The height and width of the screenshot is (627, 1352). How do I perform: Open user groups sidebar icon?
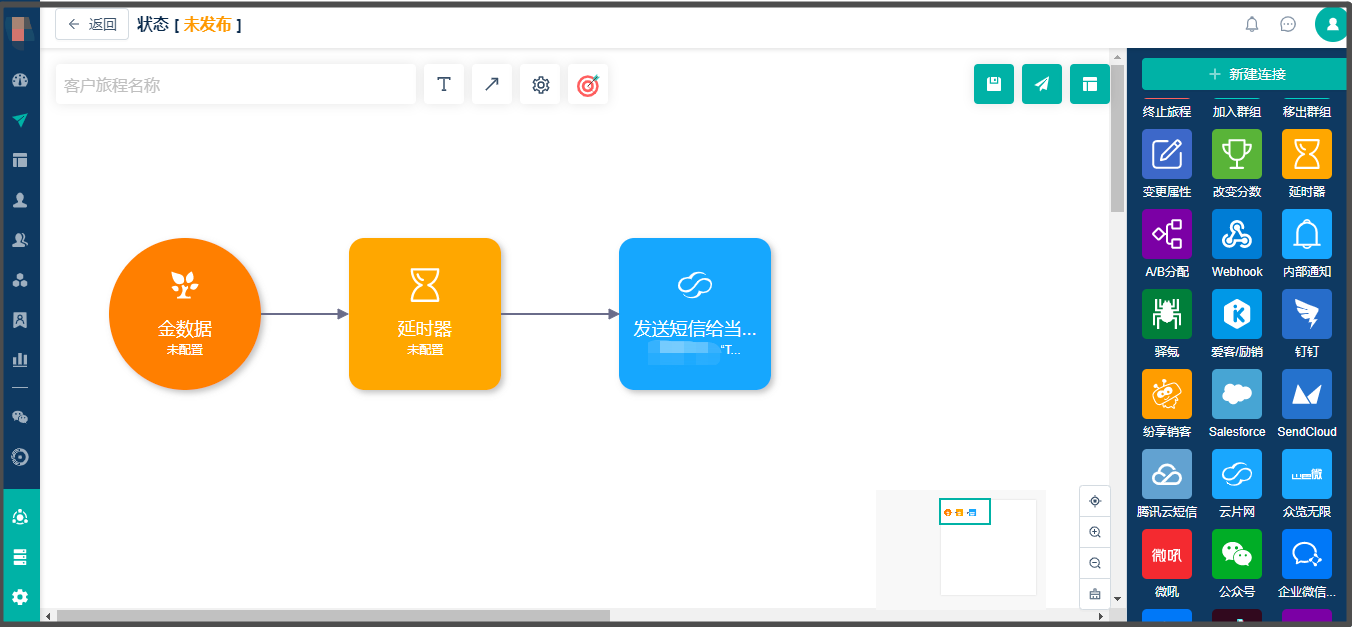click(x=20, y=240)
